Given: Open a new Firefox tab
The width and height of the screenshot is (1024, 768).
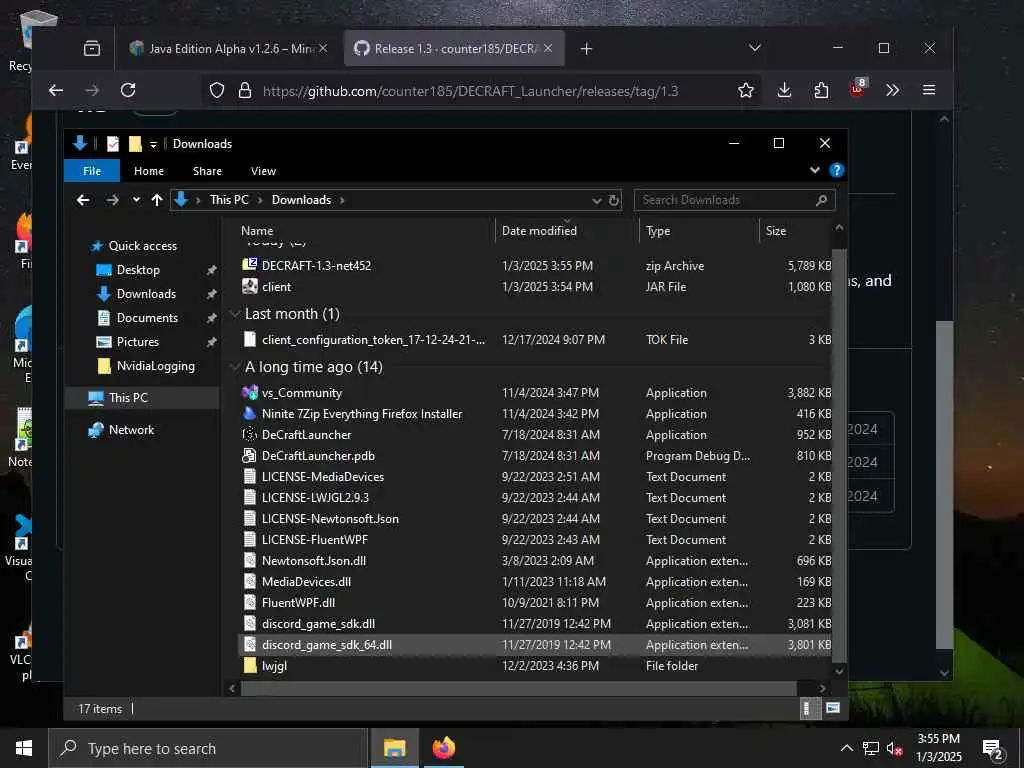Looking at the screenshot, I should [586, 48].
